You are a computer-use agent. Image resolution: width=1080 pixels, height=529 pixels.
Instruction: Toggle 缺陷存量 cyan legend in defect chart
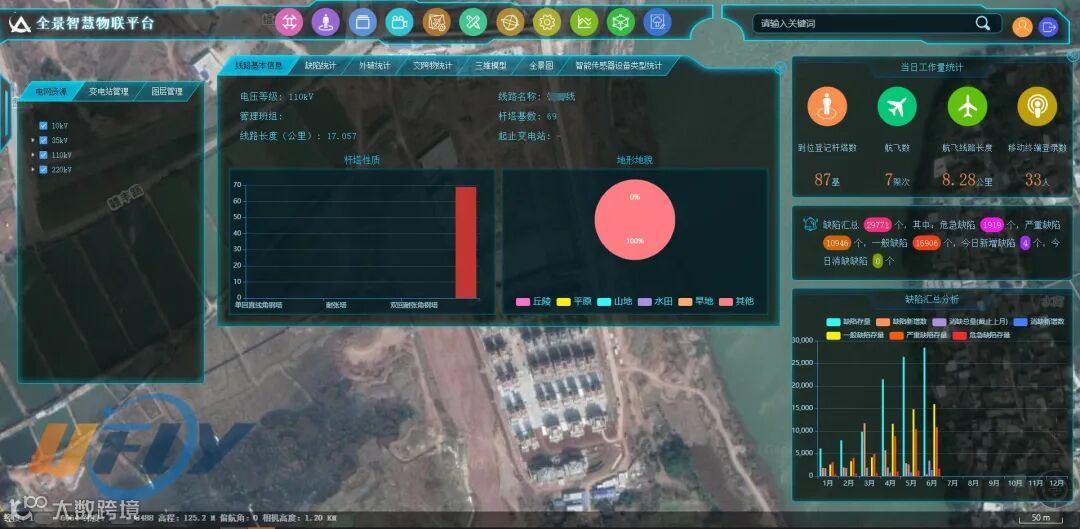[833, 322]
